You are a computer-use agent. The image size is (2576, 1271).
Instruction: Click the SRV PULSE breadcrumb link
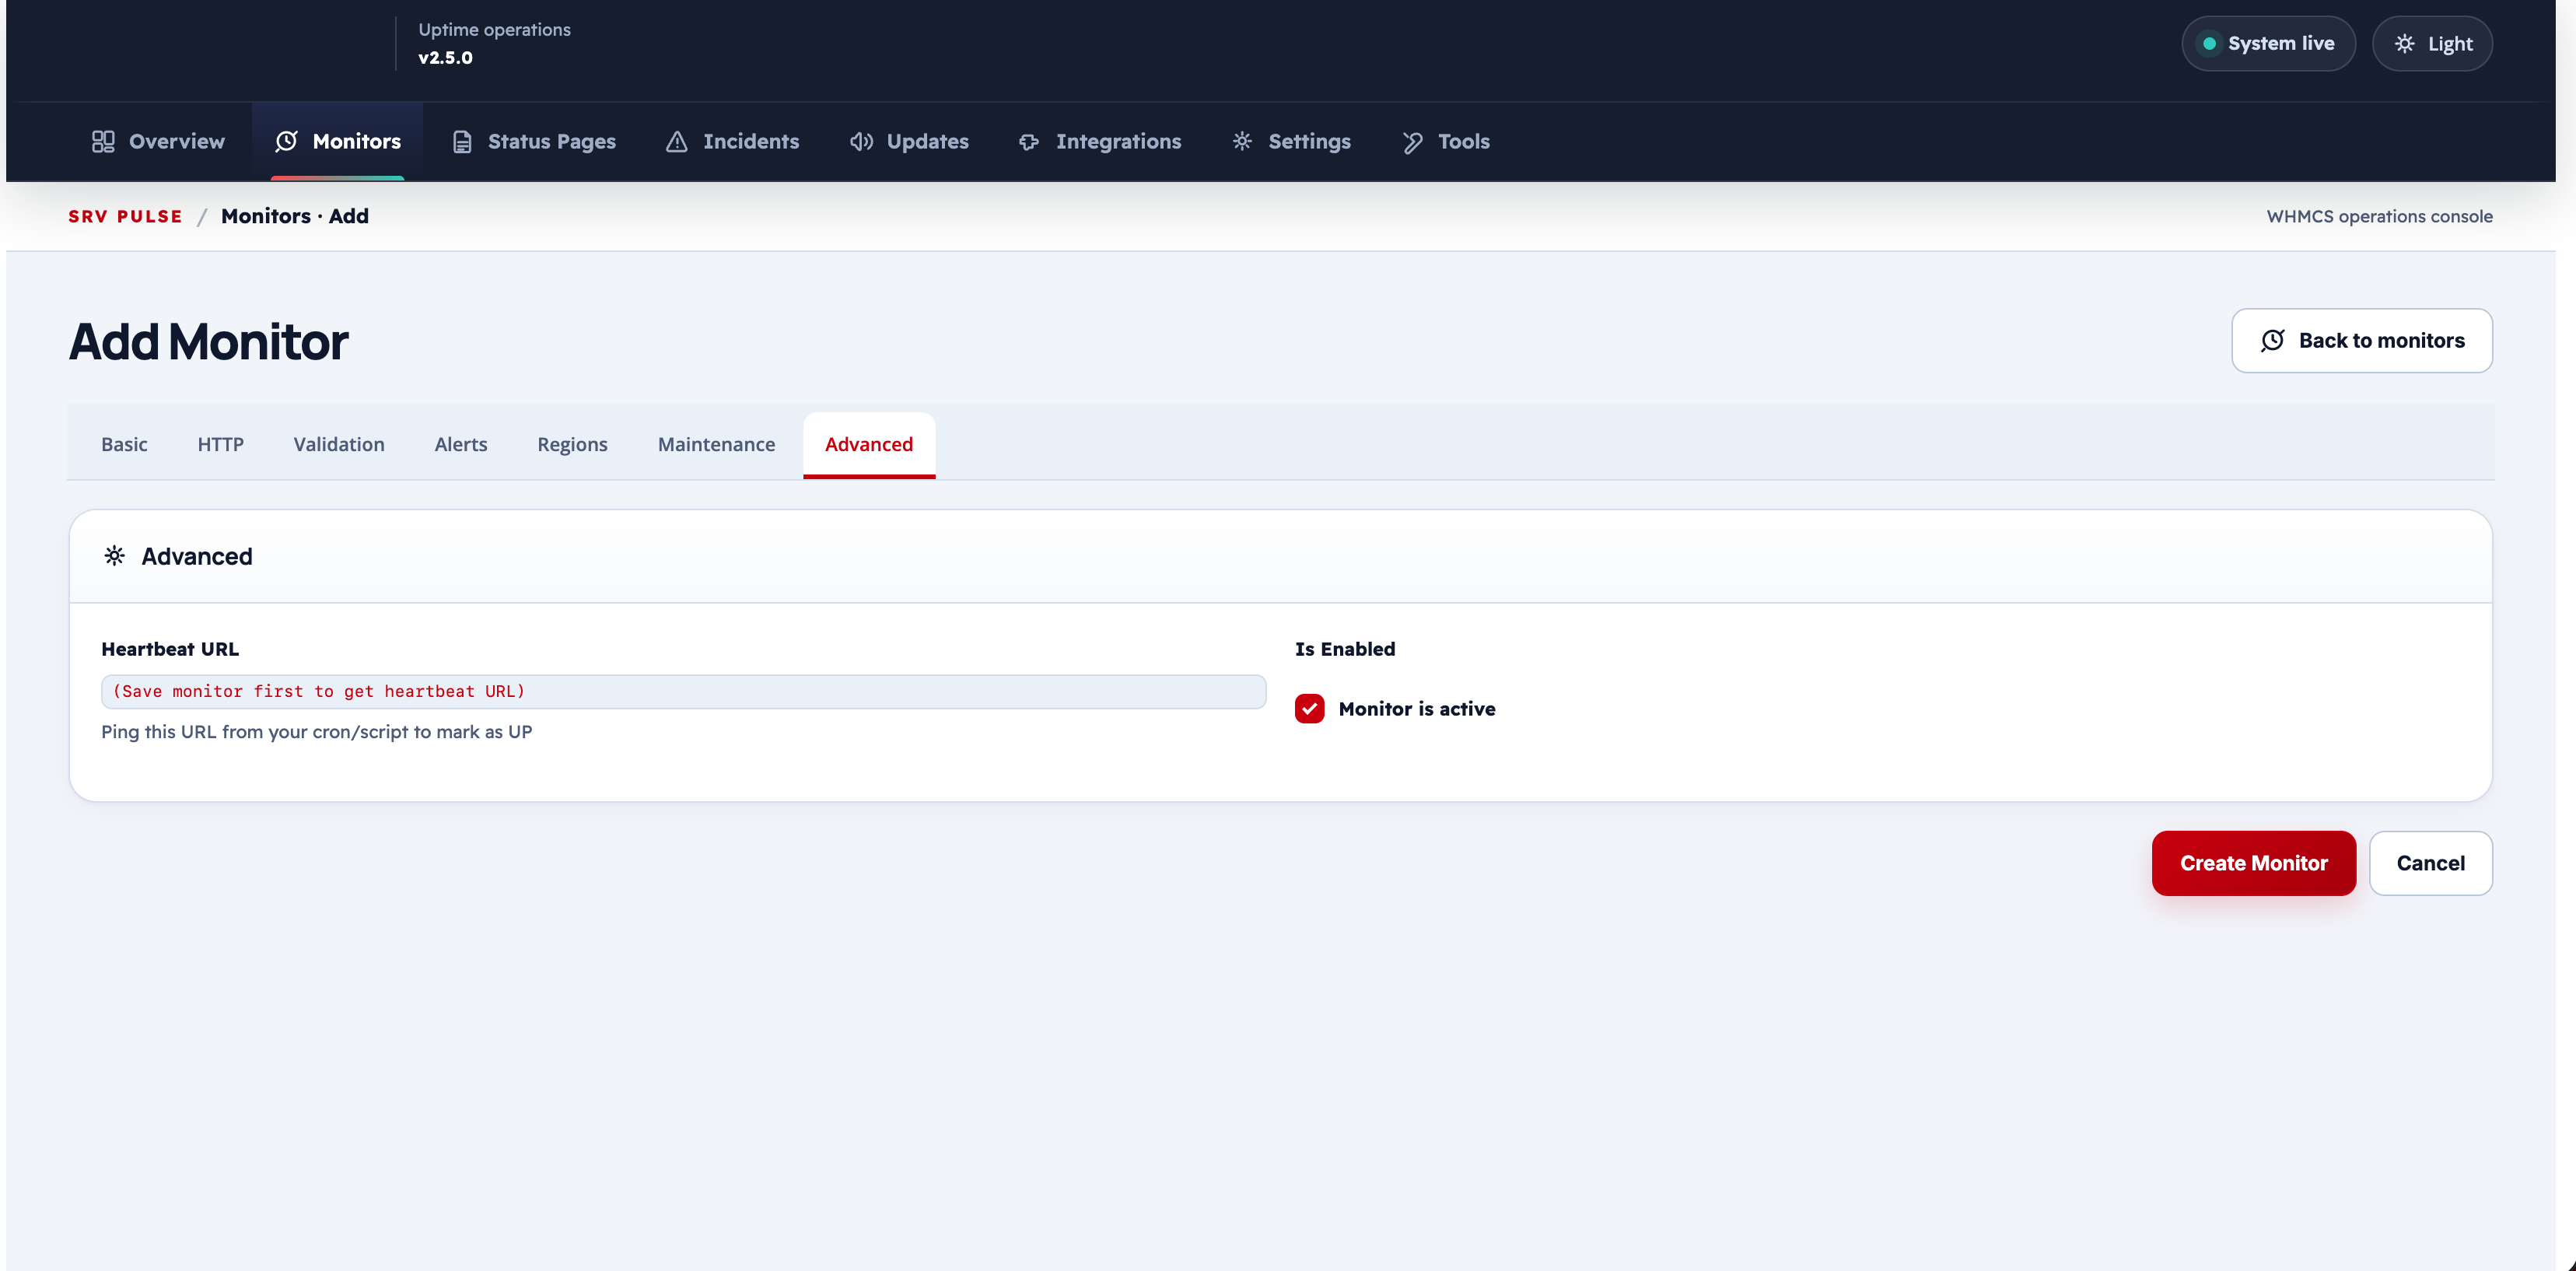125,216
